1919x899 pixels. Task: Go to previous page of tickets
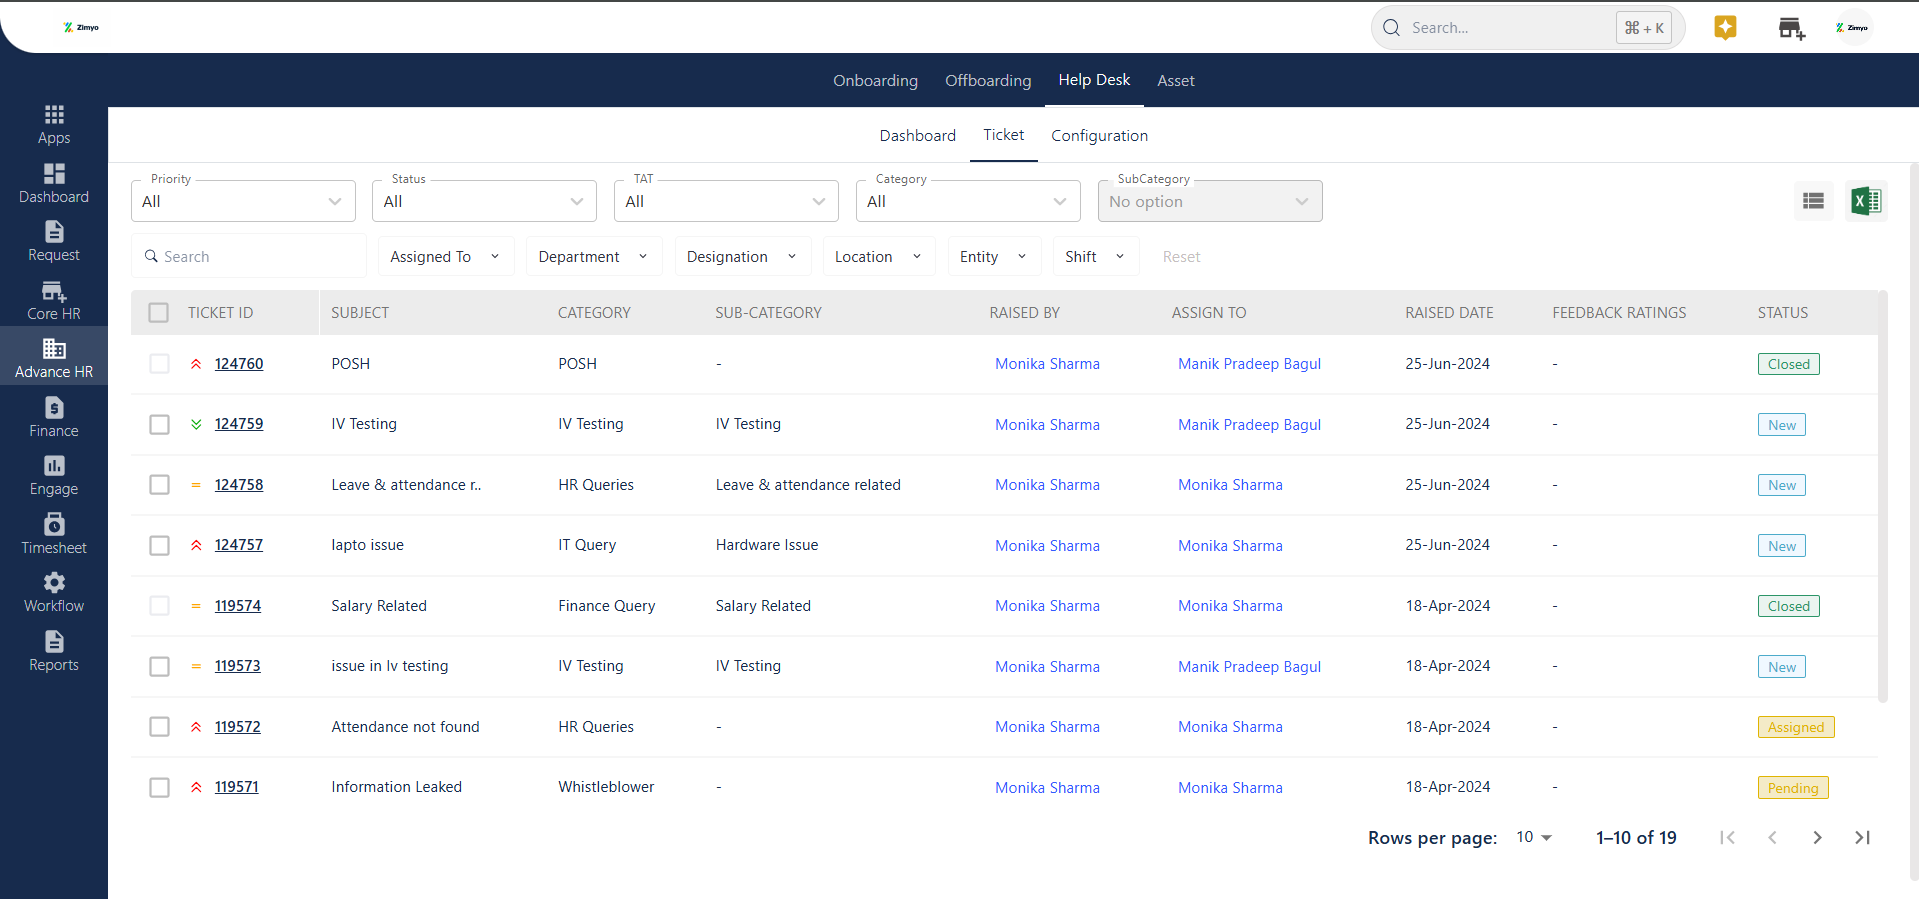pyautogui.click(x=1772, y=838)
